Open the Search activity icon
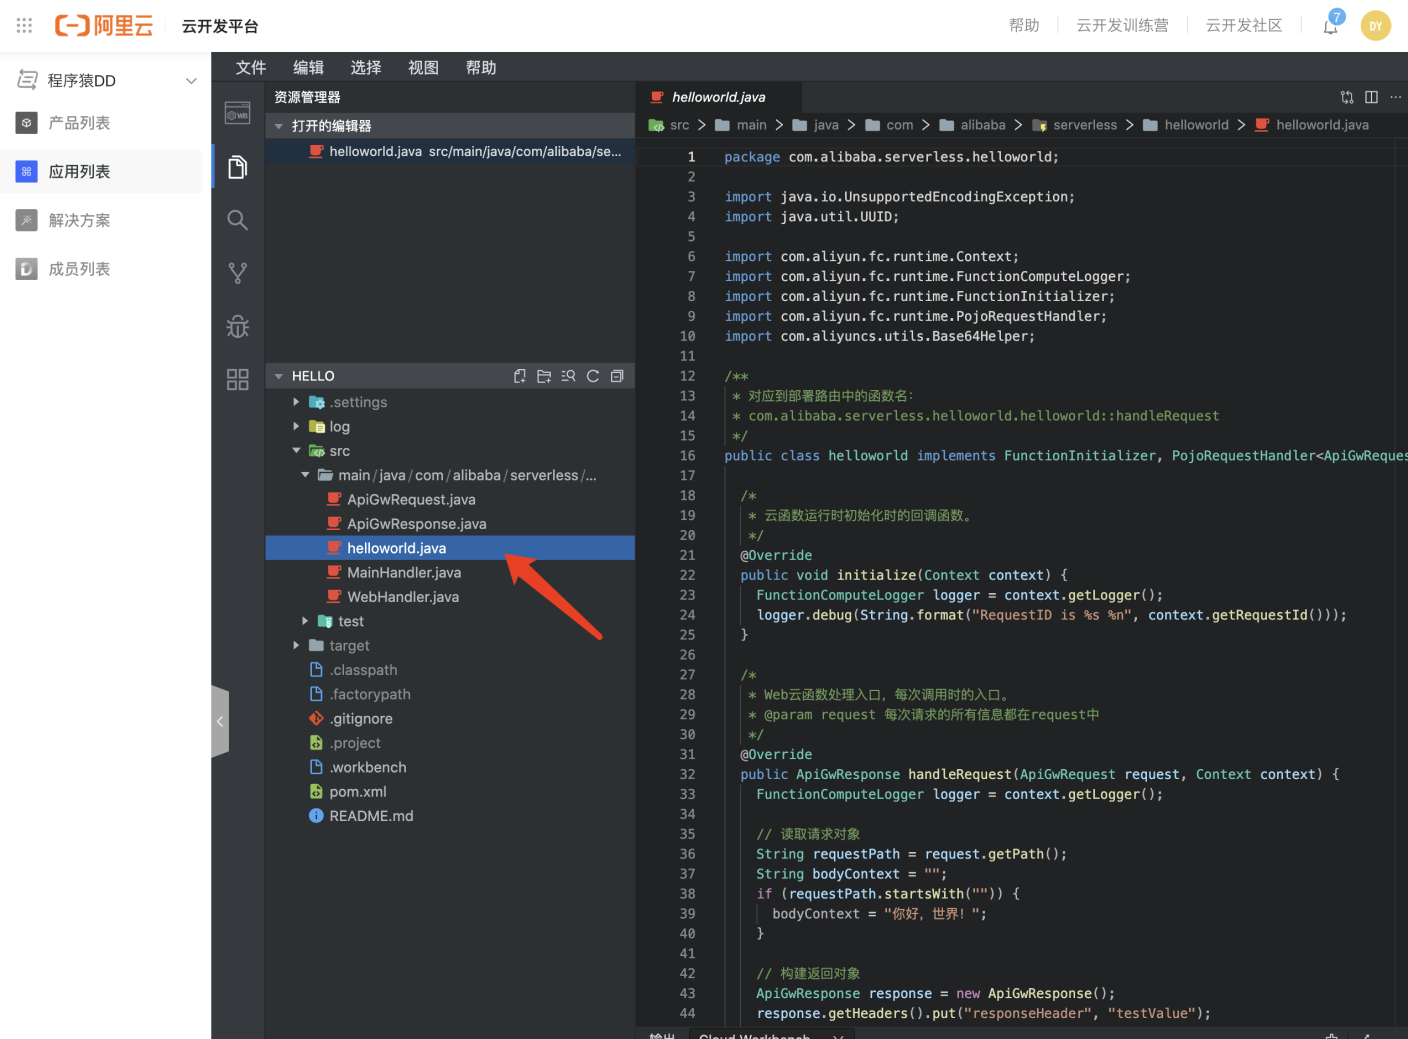 tap(238, 220)
